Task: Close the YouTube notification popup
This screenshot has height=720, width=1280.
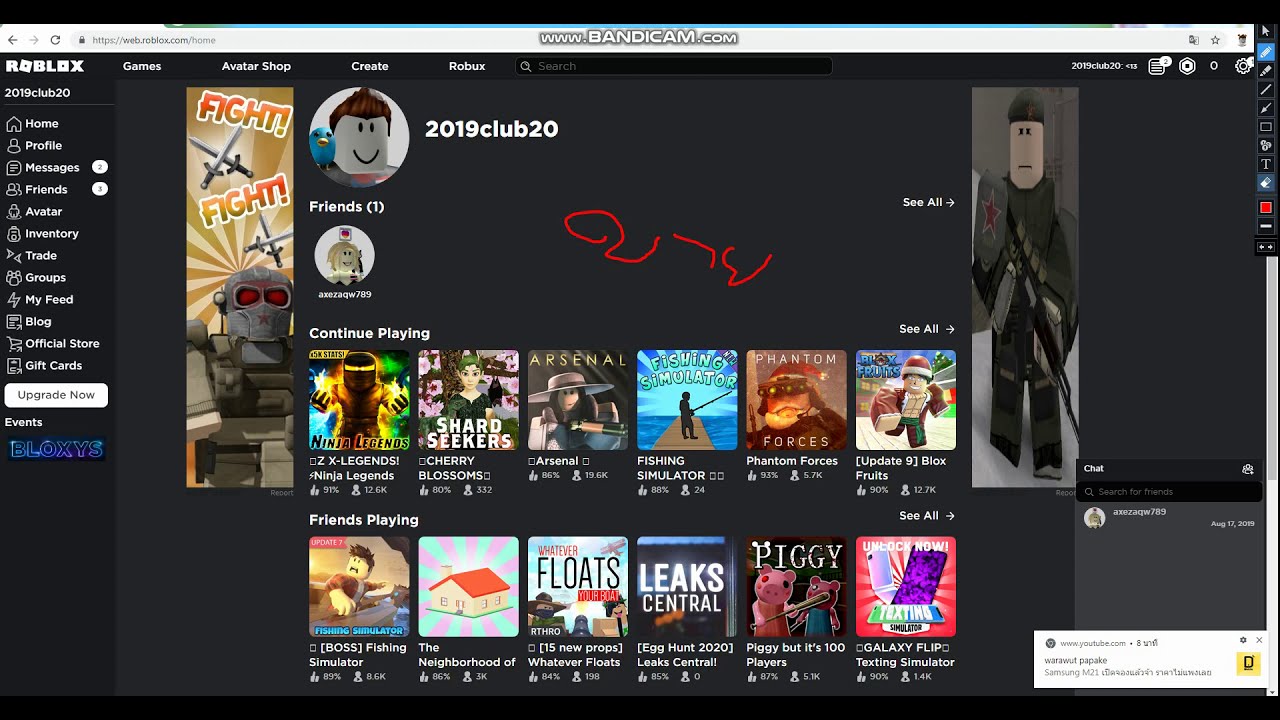Action: click(x=1259, y=640)
